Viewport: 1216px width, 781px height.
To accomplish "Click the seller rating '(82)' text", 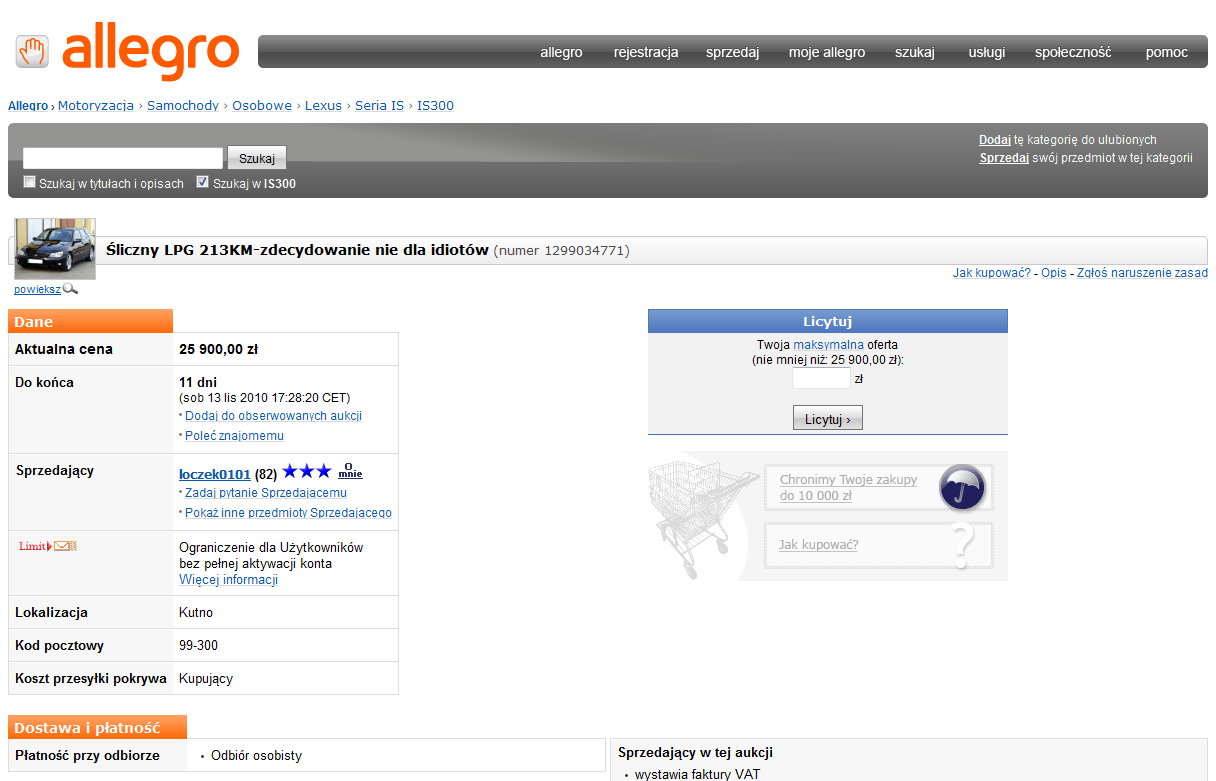I will pos(266,474).
